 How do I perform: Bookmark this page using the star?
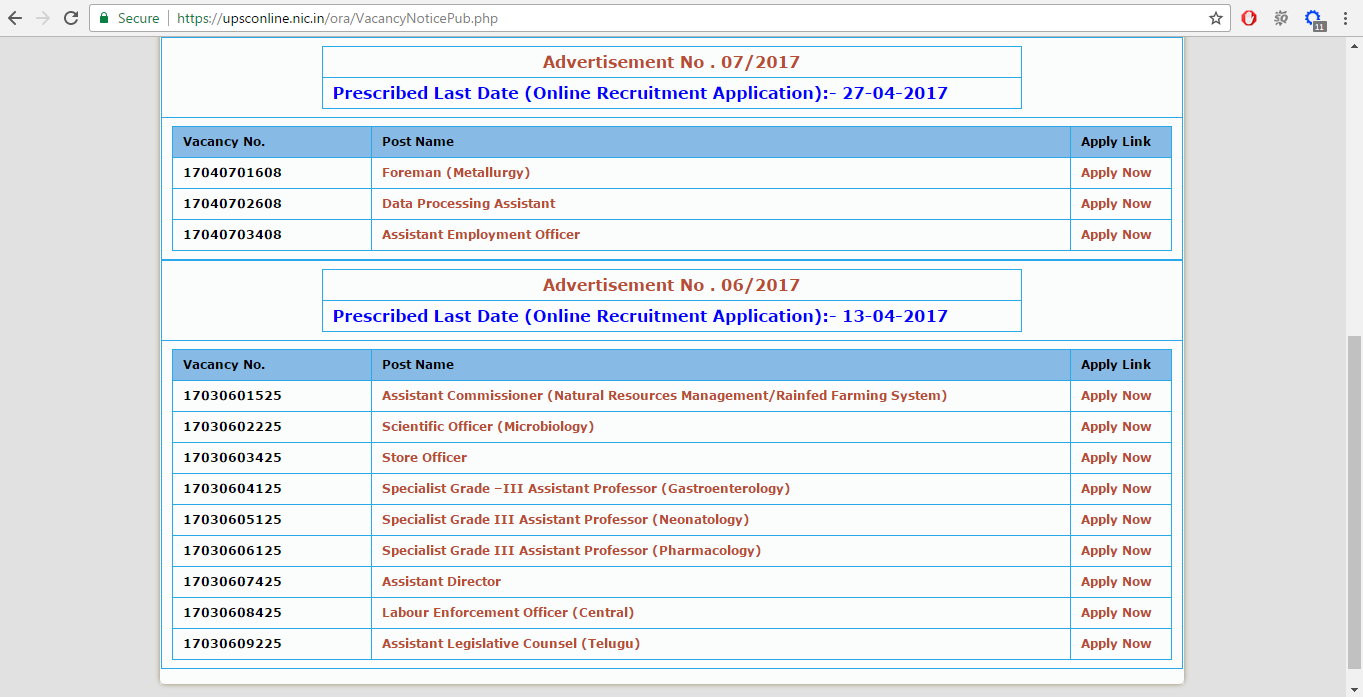1215,17
